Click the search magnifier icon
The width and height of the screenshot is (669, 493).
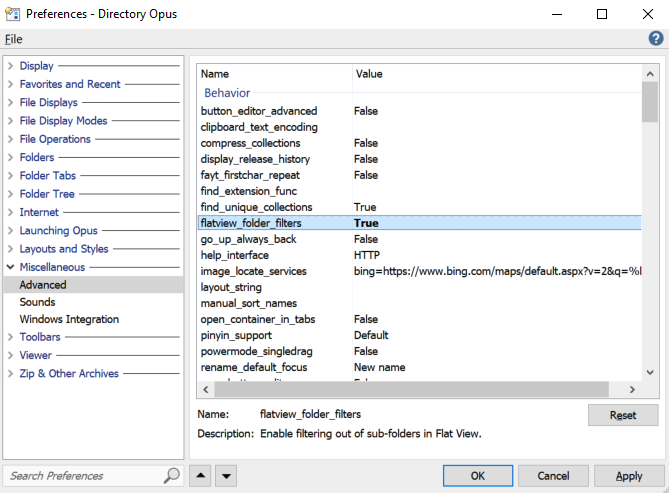172,475
